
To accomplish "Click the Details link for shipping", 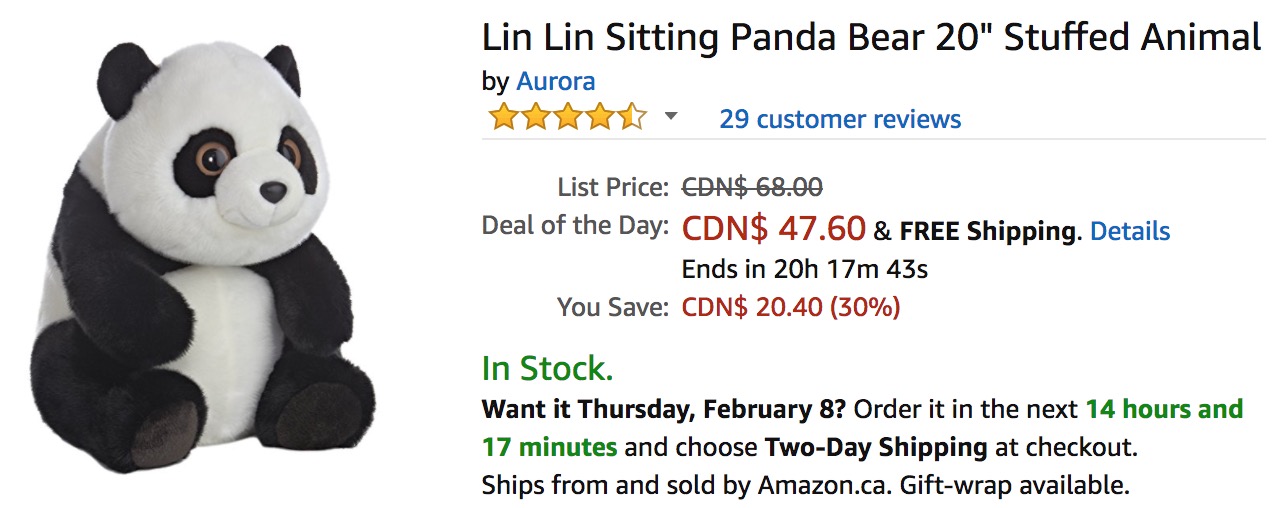I will point(1130,231).
